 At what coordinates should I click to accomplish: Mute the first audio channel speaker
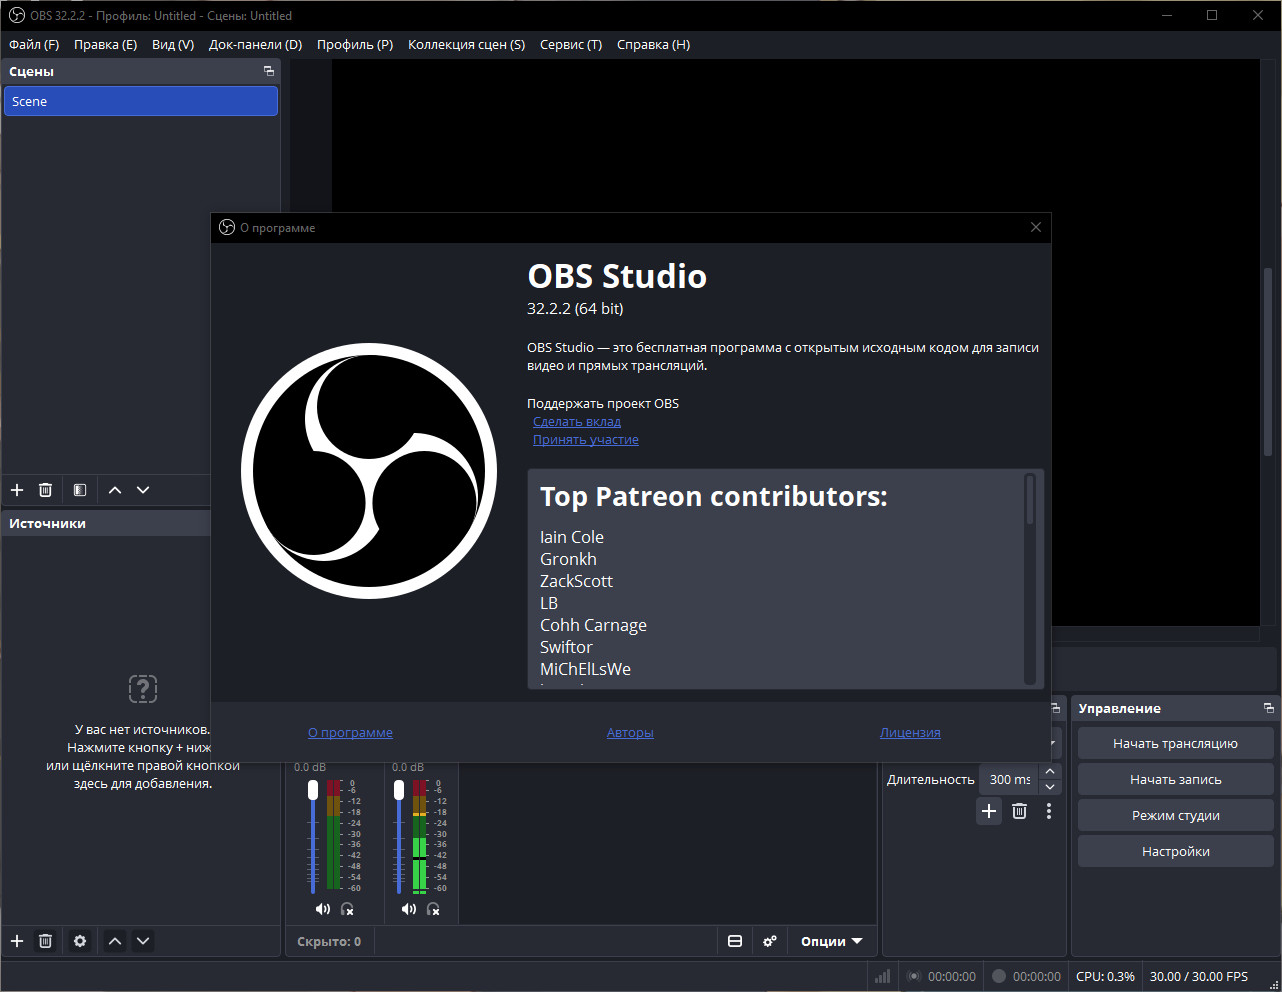(x=322, y=909)
